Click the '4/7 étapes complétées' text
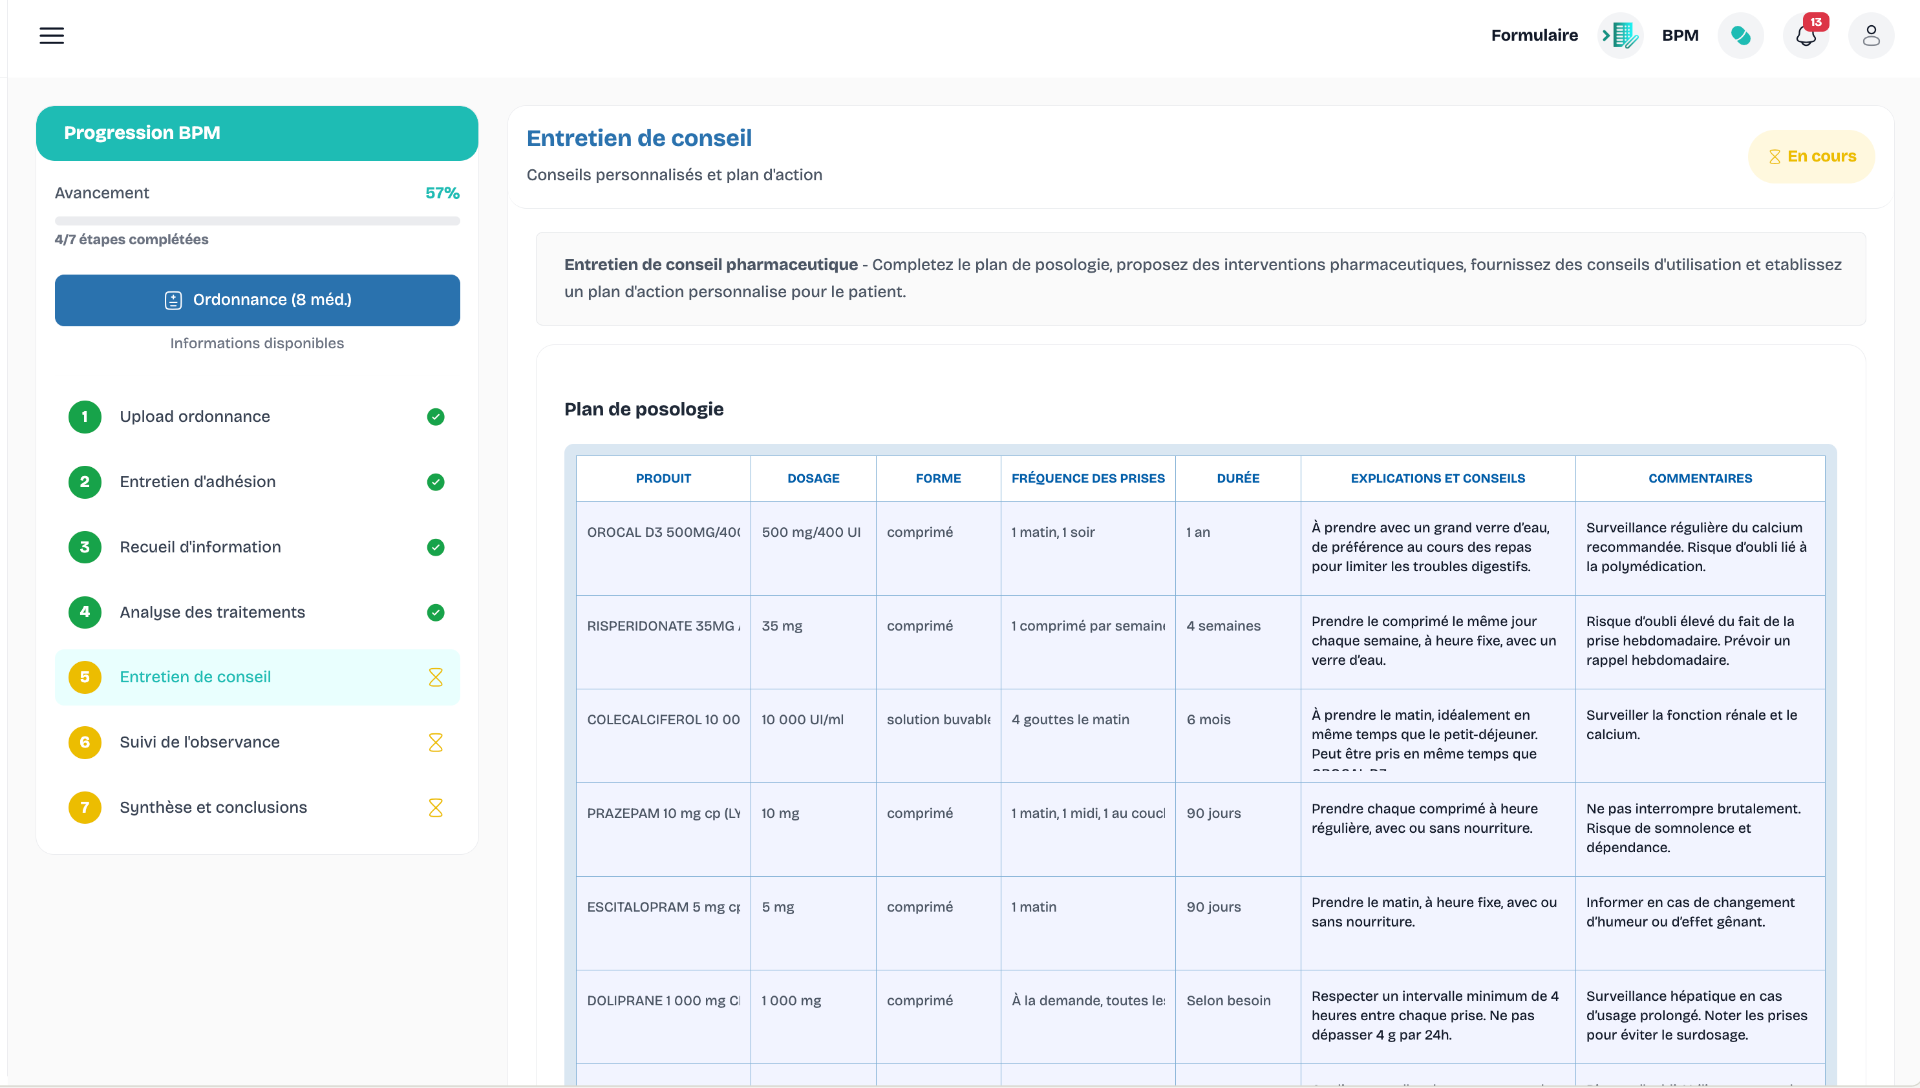 [x=131, y=240]
